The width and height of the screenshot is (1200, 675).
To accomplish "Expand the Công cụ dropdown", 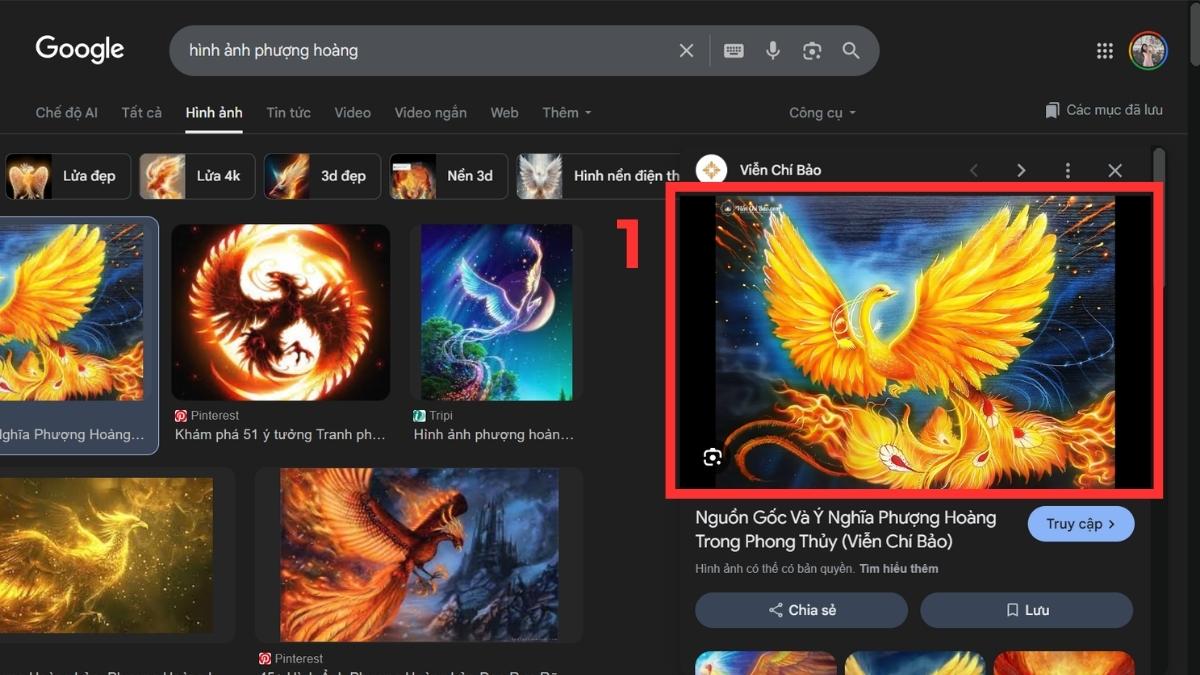I will click(x=822, y=113).
